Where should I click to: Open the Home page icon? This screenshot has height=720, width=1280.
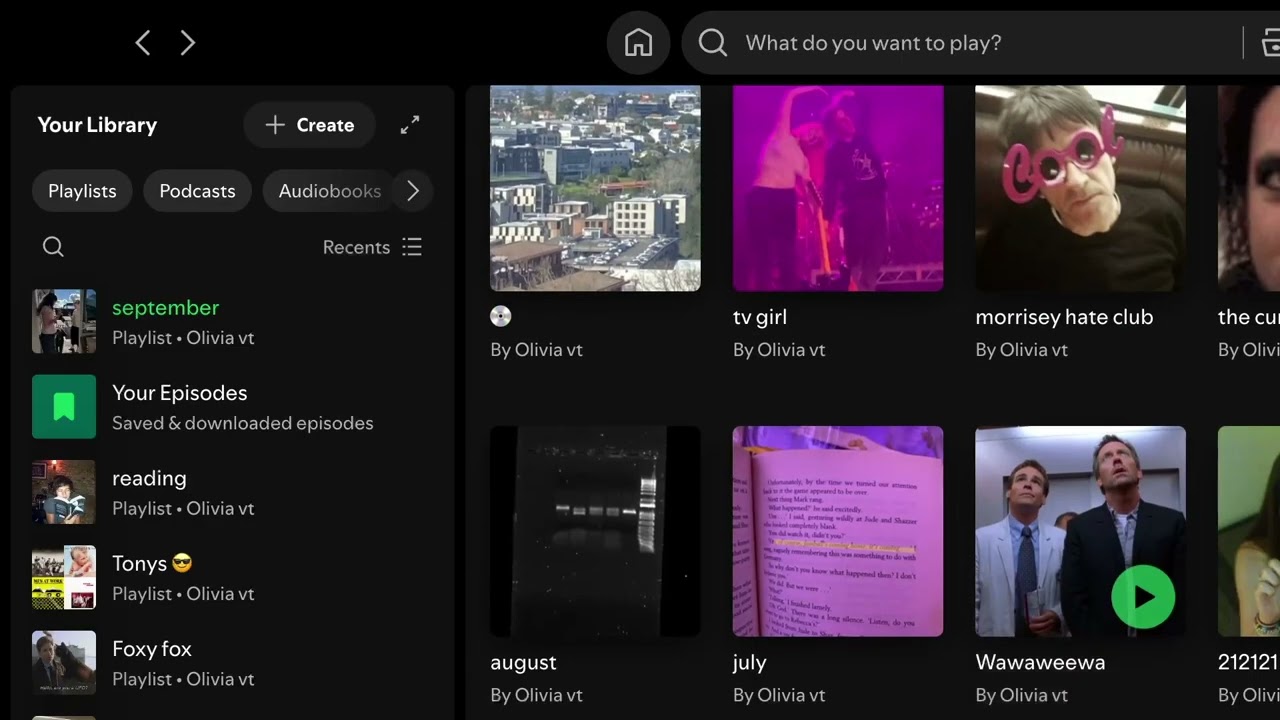click(x=638, y=42)
